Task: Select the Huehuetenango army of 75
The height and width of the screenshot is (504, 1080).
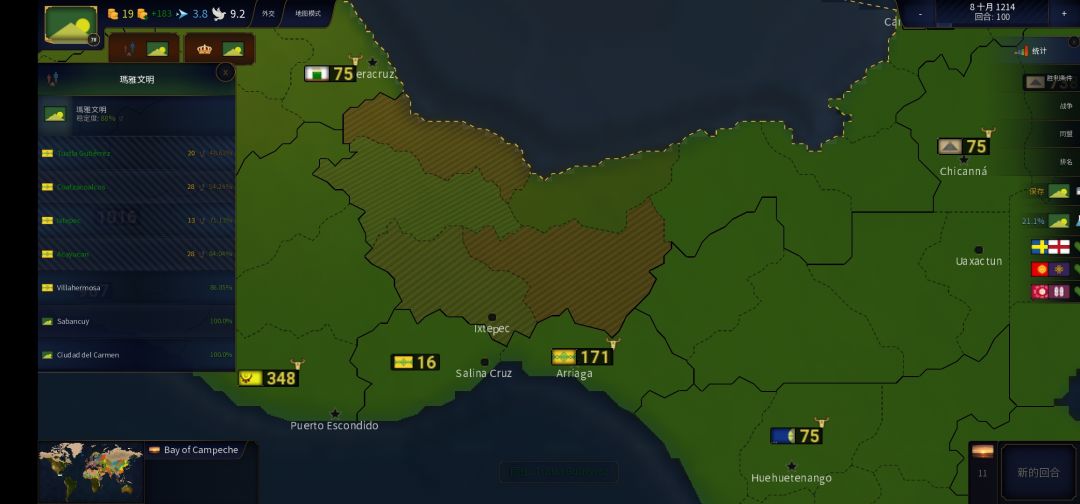Action: 797,436
